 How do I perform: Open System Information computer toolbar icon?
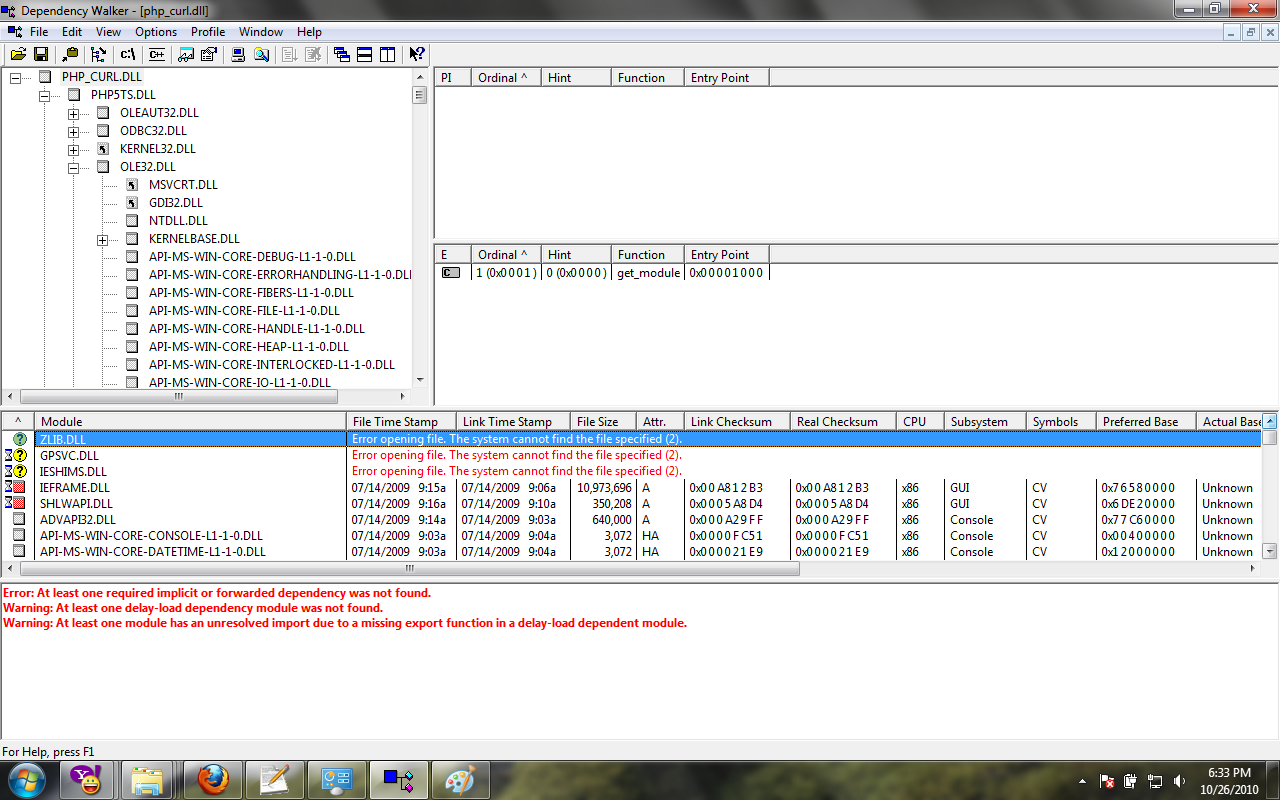tap(238, 54)
